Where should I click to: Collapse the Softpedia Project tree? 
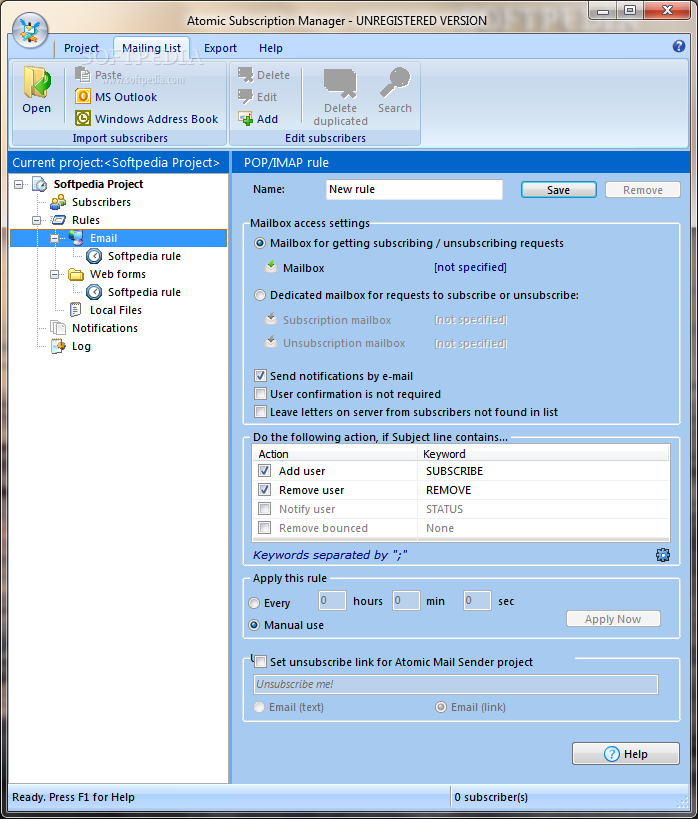(19, 184)
